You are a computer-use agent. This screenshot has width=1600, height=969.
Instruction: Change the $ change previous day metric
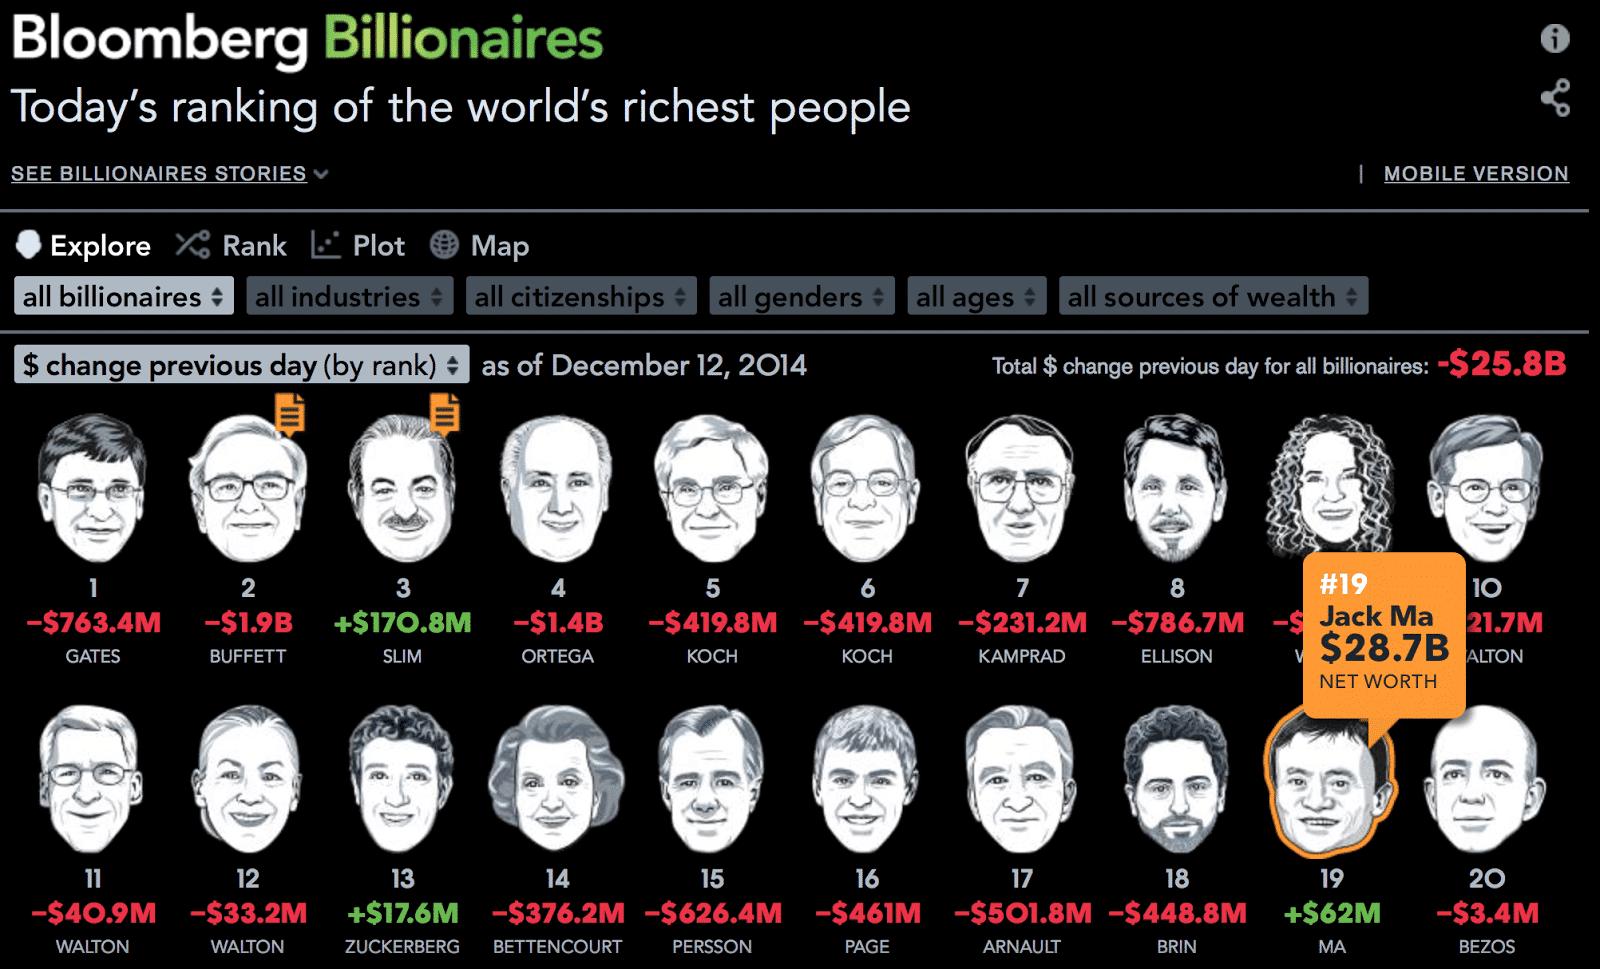[x=241, y=365]
